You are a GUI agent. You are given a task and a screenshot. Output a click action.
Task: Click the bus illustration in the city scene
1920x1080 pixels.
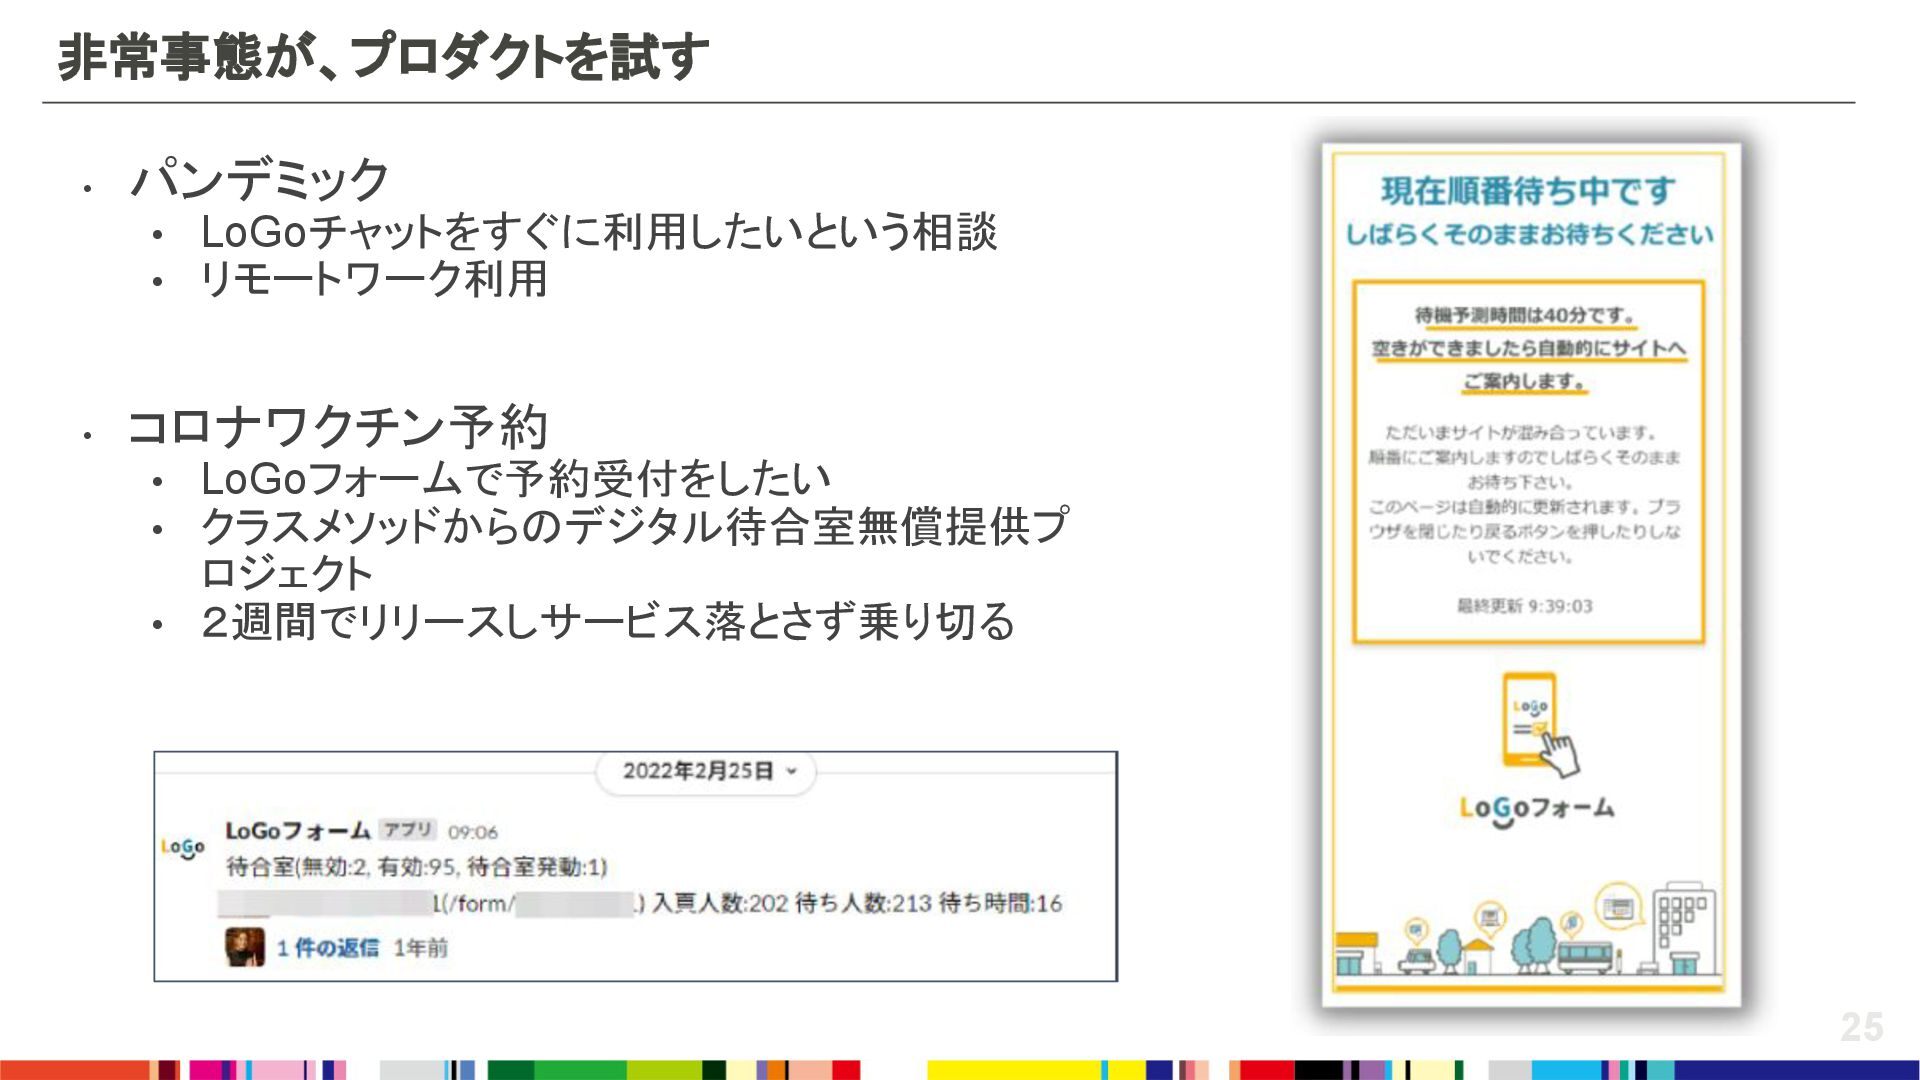1584,956
